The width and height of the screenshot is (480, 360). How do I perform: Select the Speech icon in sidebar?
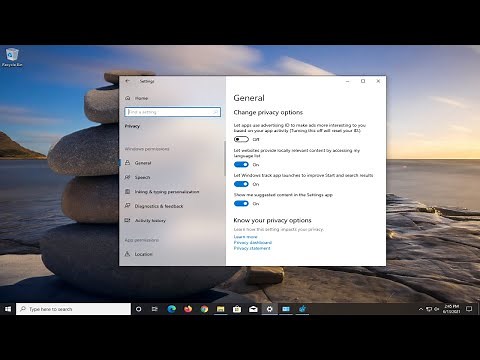coord(127,177)
